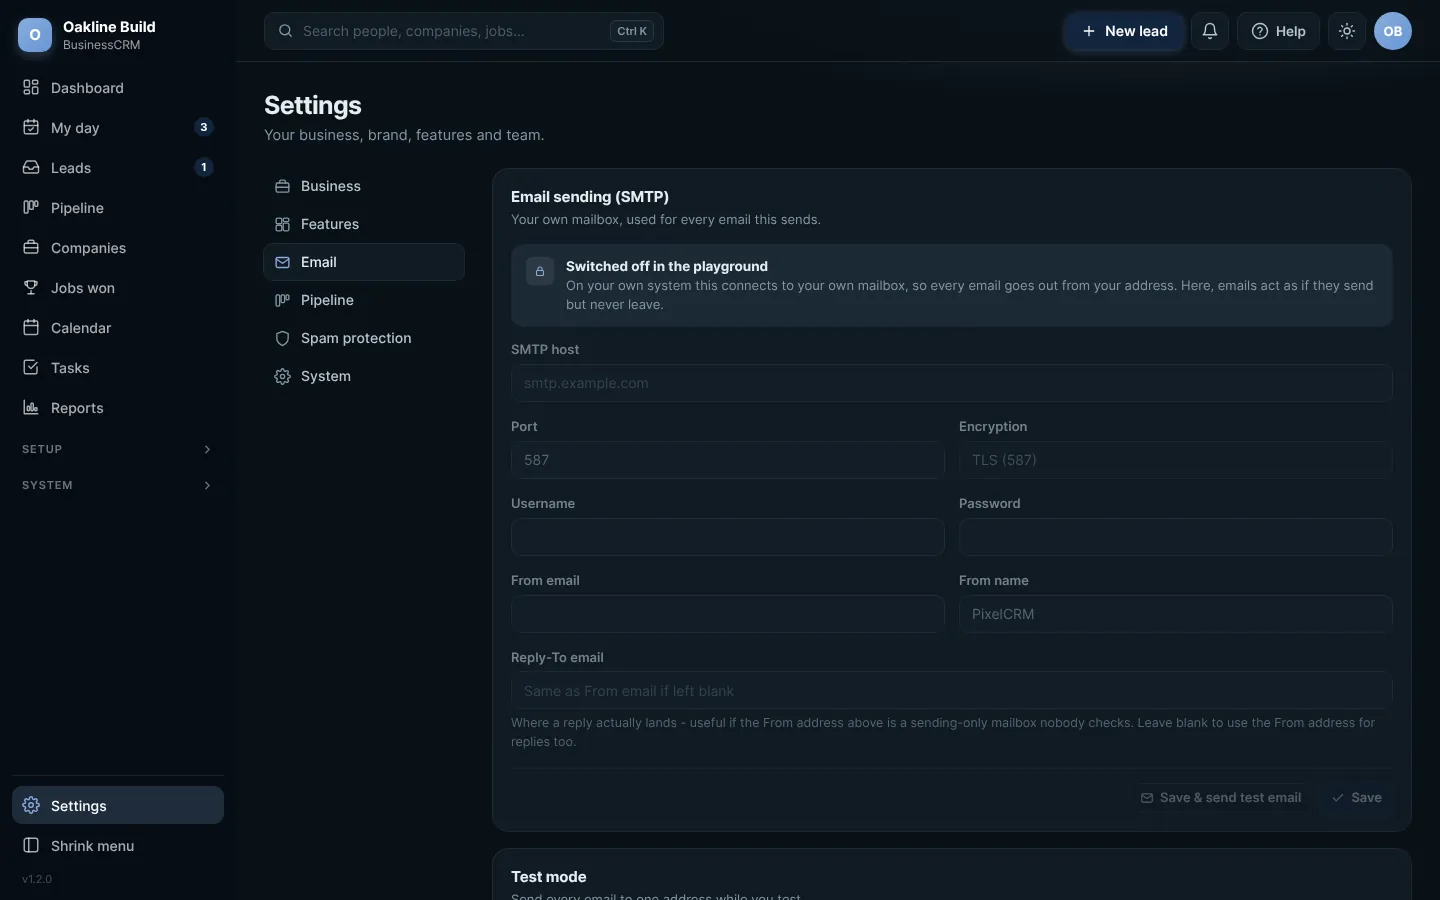The image size is (1440, 900).
Task: Click the My day calendar-check icon
Action: (31, 128)
